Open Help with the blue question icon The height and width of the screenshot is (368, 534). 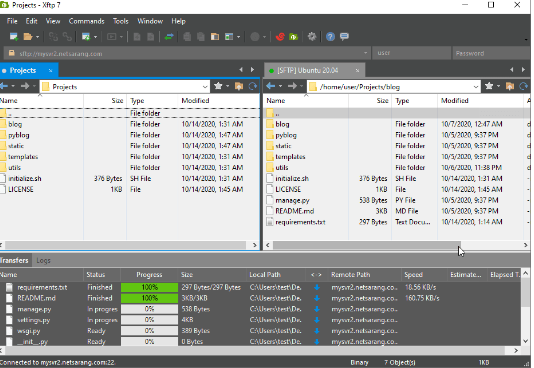pos(330,36)
